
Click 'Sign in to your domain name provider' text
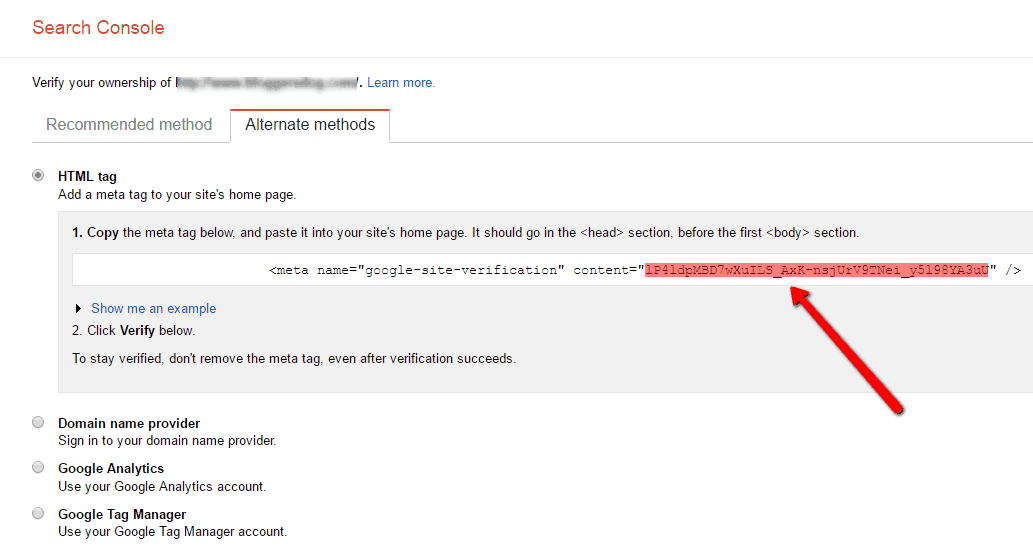(167, 441)
